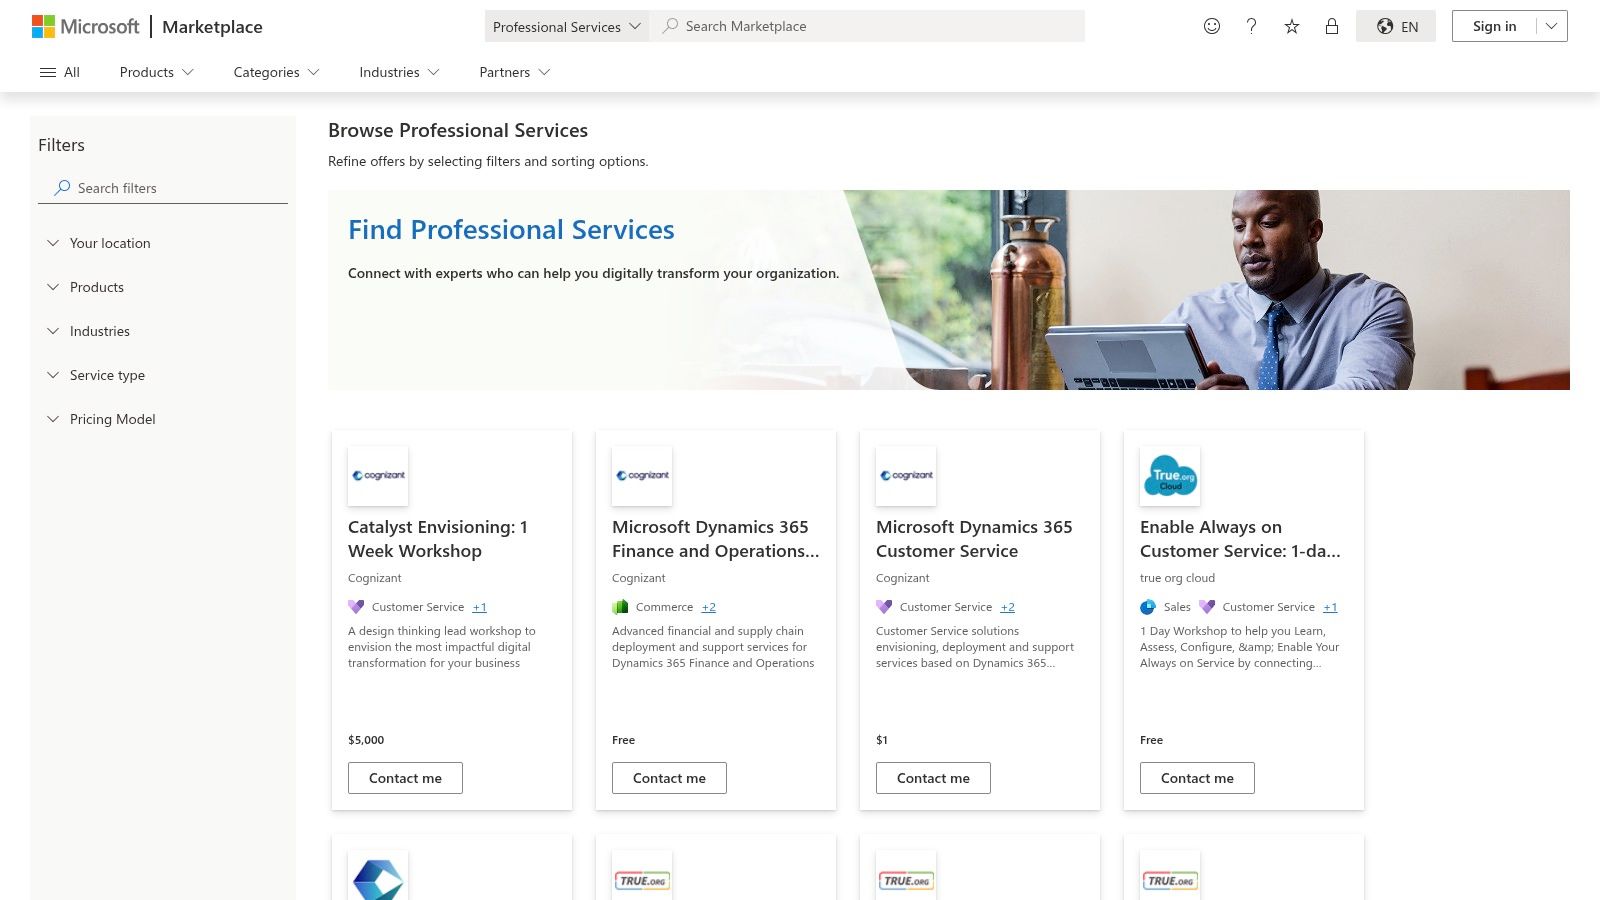Screen dimensions: 1600x900
Task: Open the Professional Services scope dropdown
Action: pyautogui.click(x=566, y=27)
